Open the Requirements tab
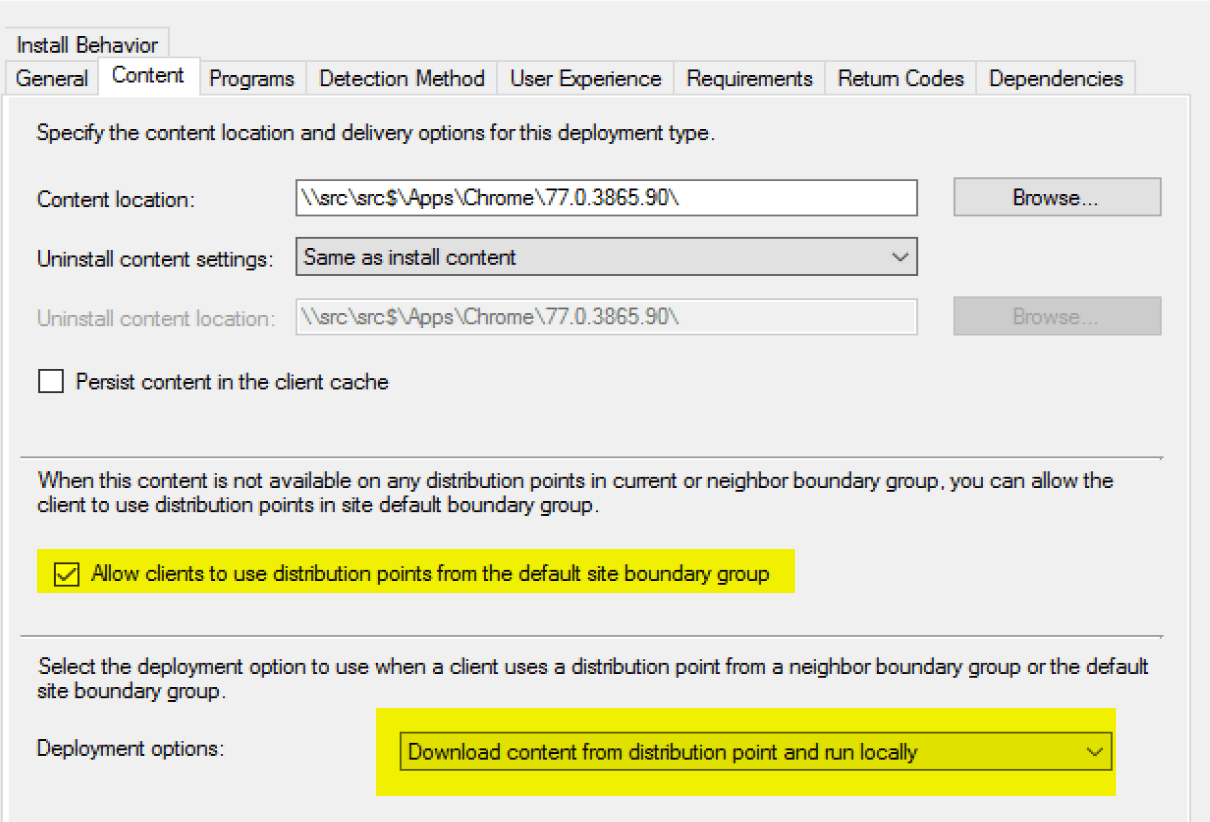 pyautogui.click(x=749, y=78)
